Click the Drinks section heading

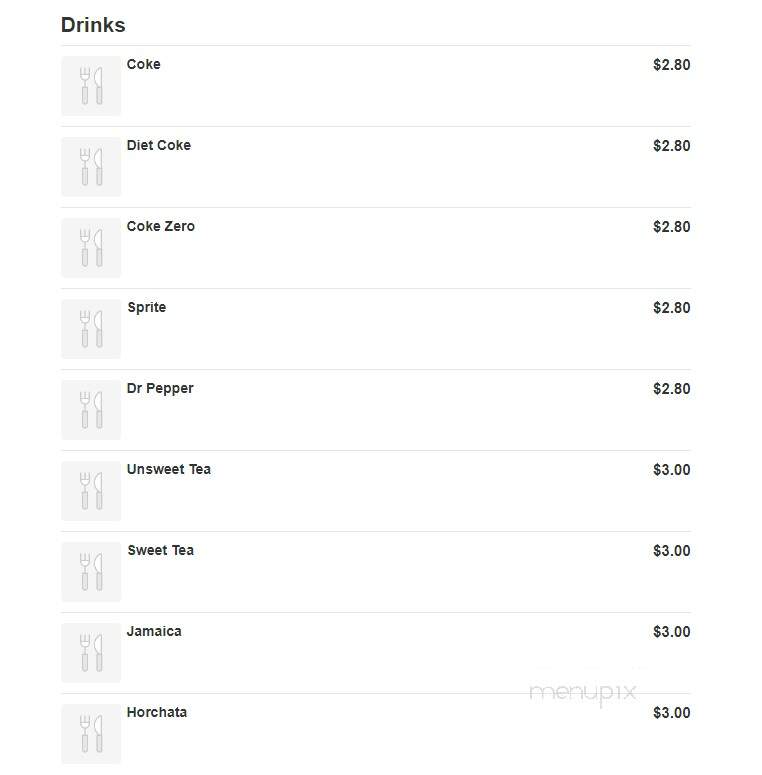point(93,25)
